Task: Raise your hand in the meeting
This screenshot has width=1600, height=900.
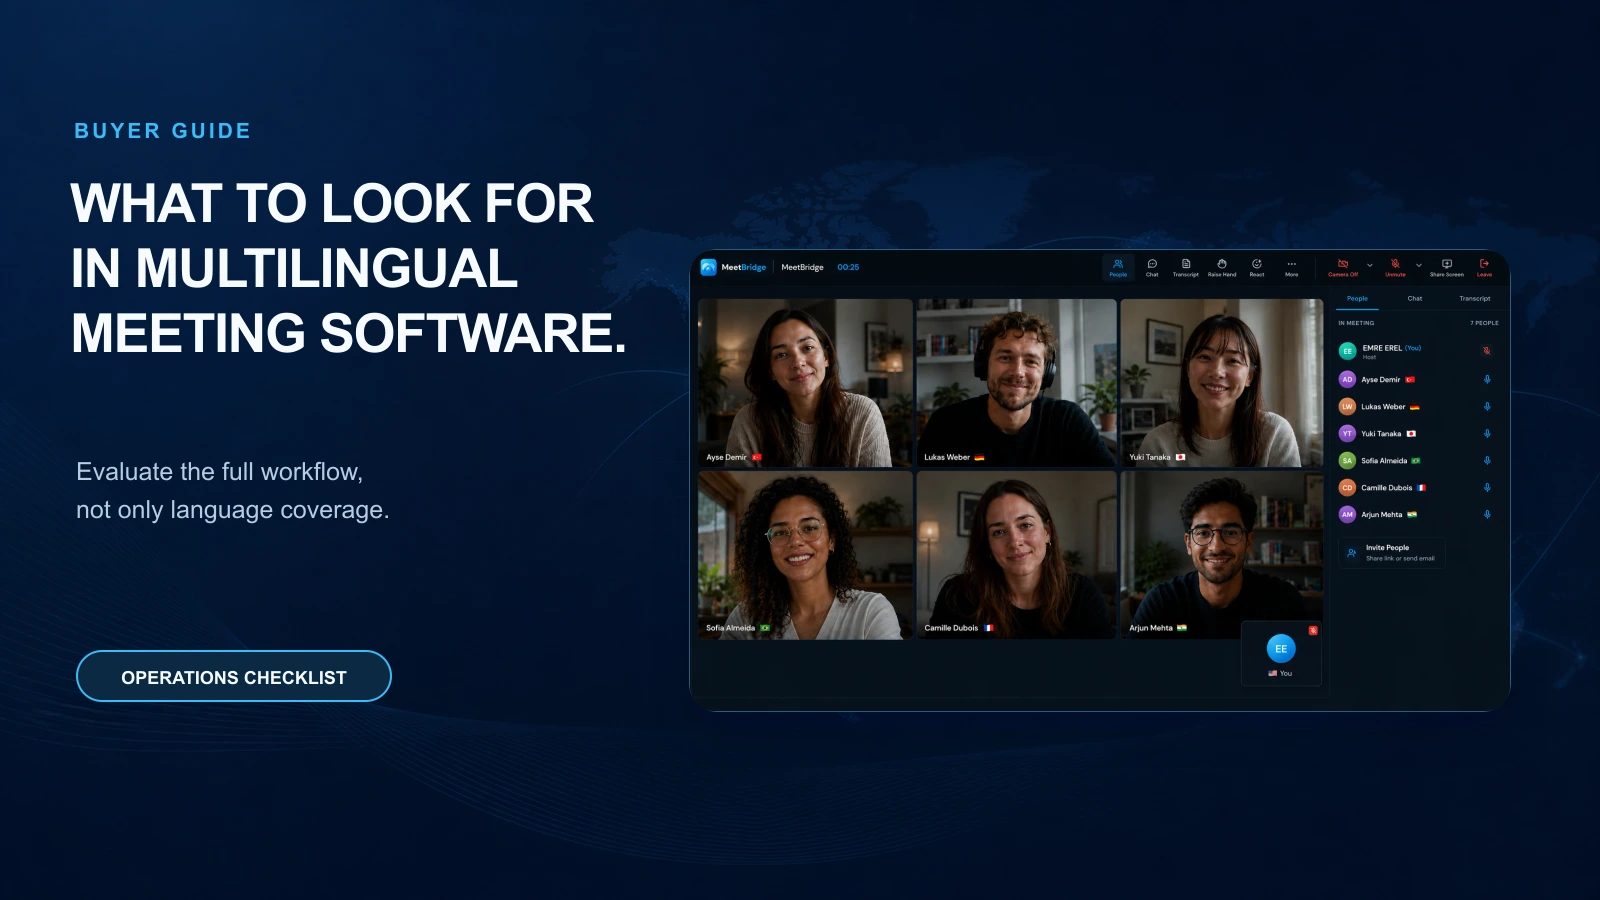Action: 1221,267
